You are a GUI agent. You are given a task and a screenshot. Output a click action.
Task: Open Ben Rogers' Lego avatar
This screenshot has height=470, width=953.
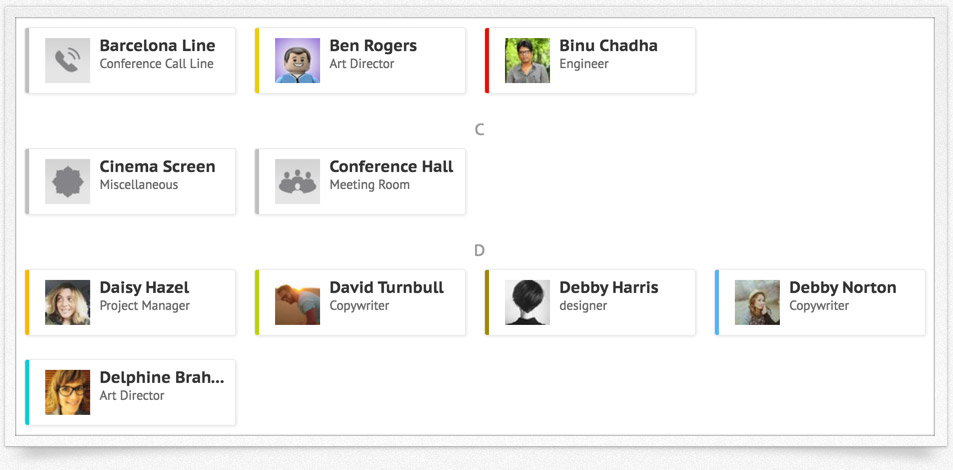(297, 61)
